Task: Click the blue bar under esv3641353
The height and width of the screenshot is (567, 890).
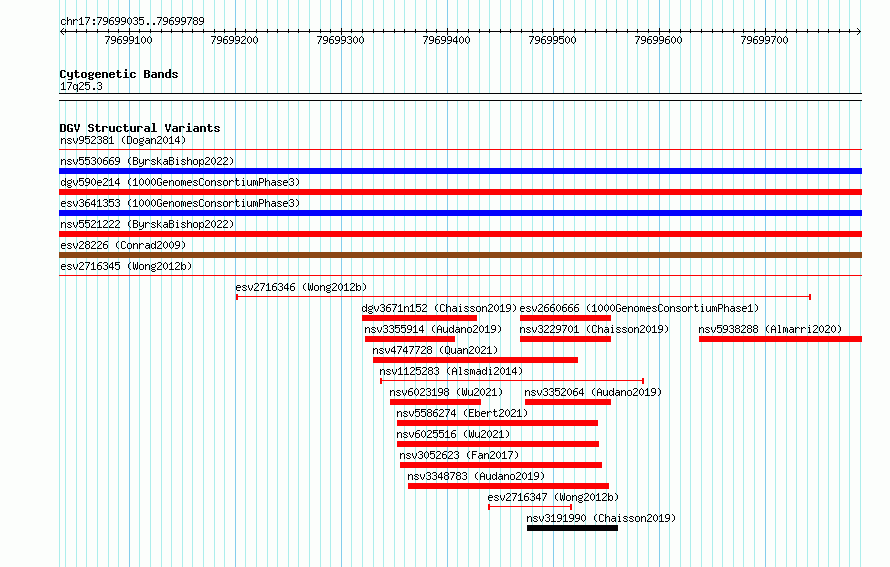Action: tap(460, 213)
